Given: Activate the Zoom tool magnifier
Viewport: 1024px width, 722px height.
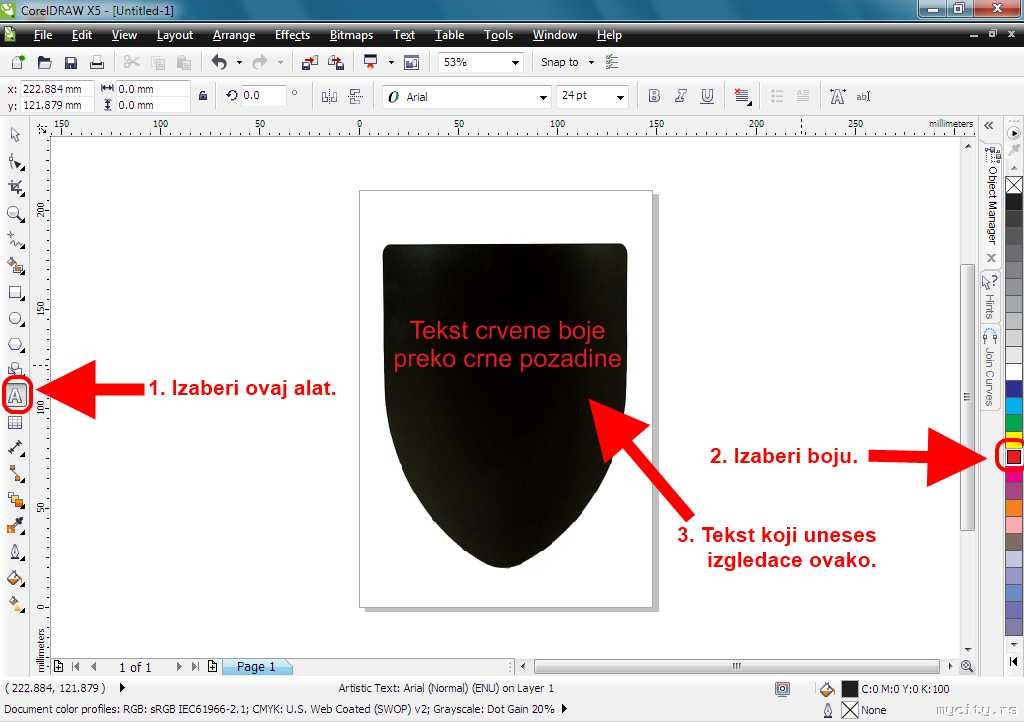Looking at the screenshot, I should pos(15,213).
